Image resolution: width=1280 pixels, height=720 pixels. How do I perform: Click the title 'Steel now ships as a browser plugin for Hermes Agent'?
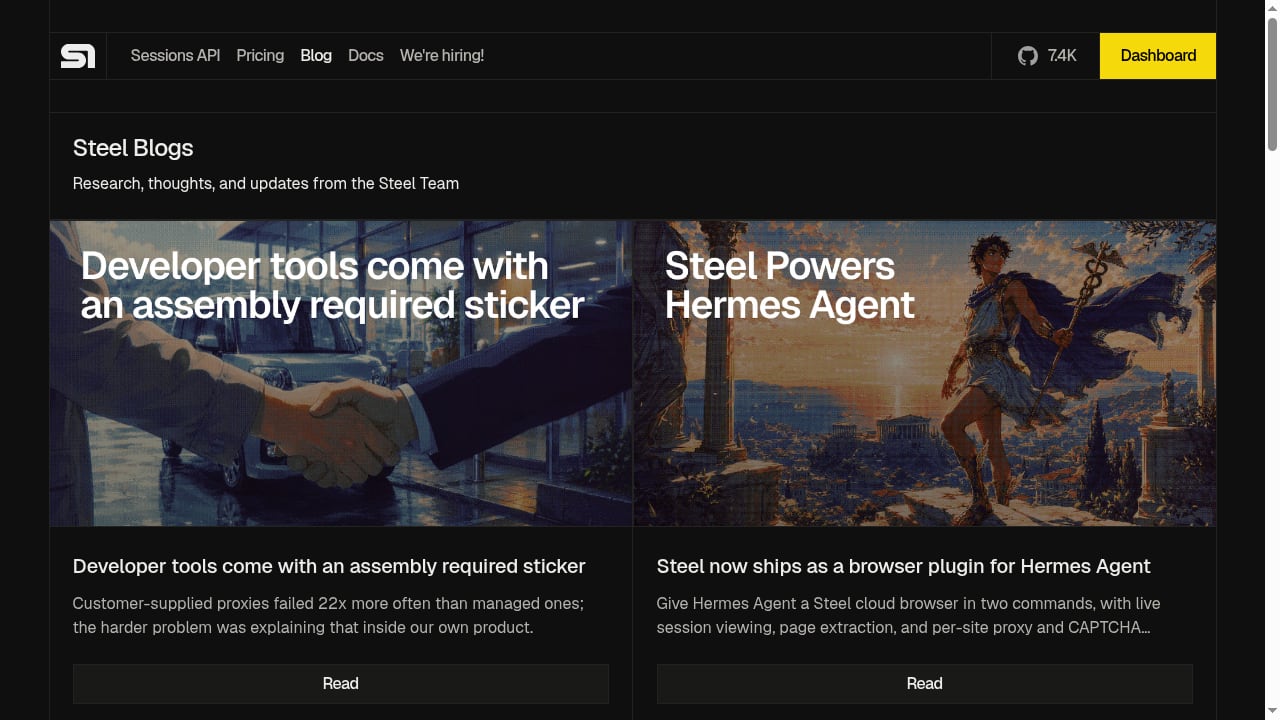coord(903,566)
